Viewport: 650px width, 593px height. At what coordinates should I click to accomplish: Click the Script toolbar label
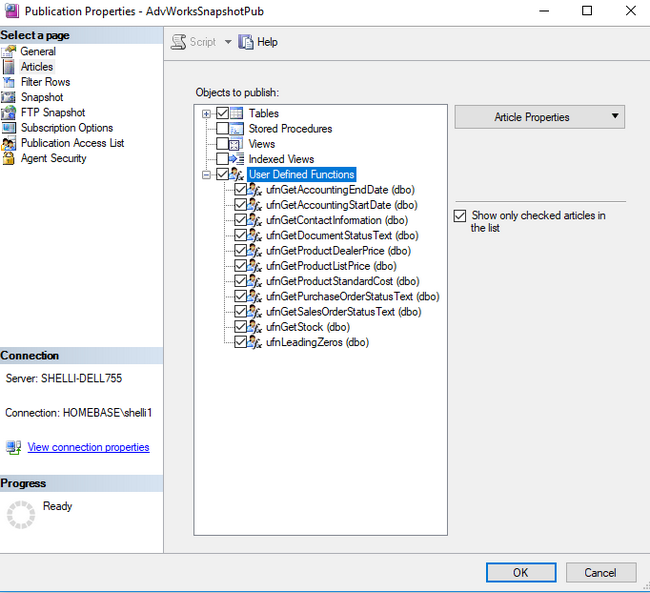click(x=203, y=42)
